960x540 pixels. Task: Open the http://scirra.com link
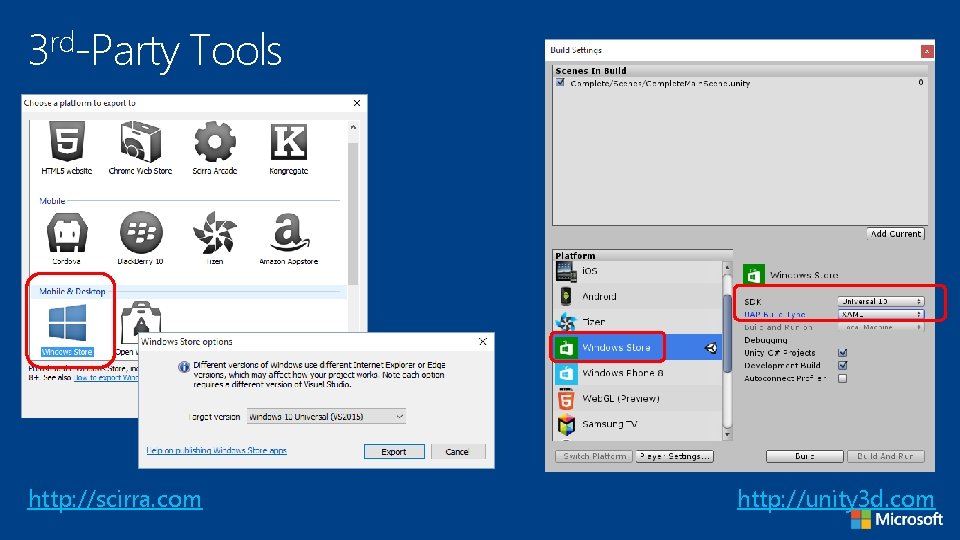pos(115,499)
